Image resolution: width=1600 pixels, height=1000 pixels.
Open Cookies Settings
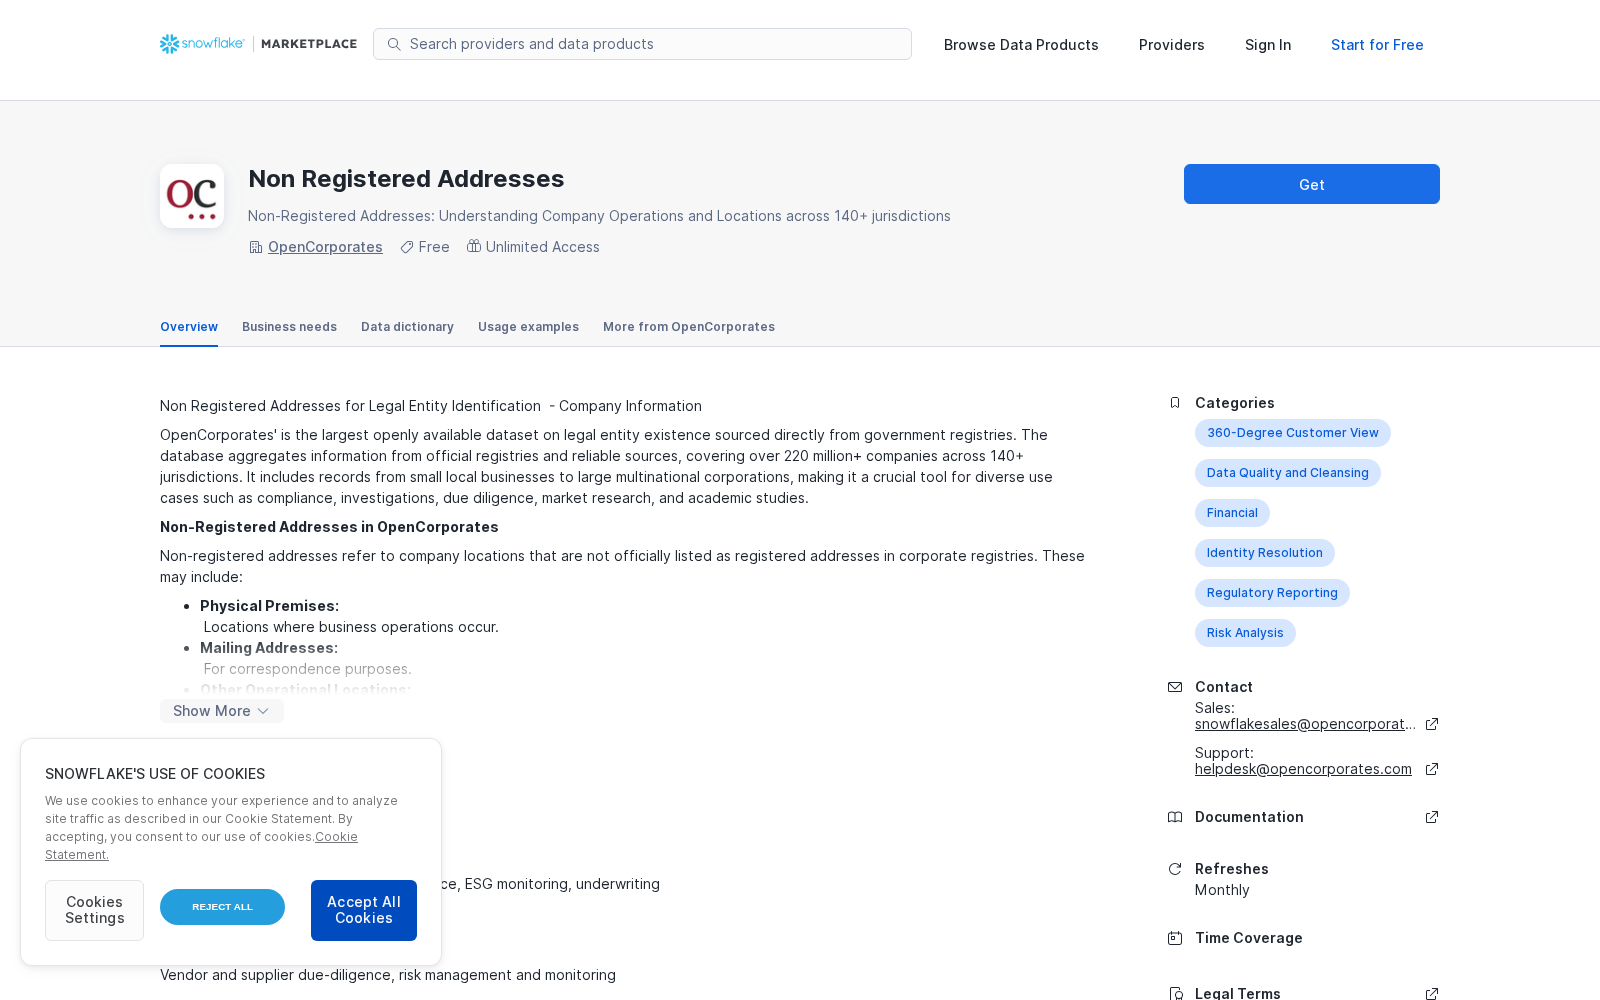pyautogui.click(x=94, y=910)
